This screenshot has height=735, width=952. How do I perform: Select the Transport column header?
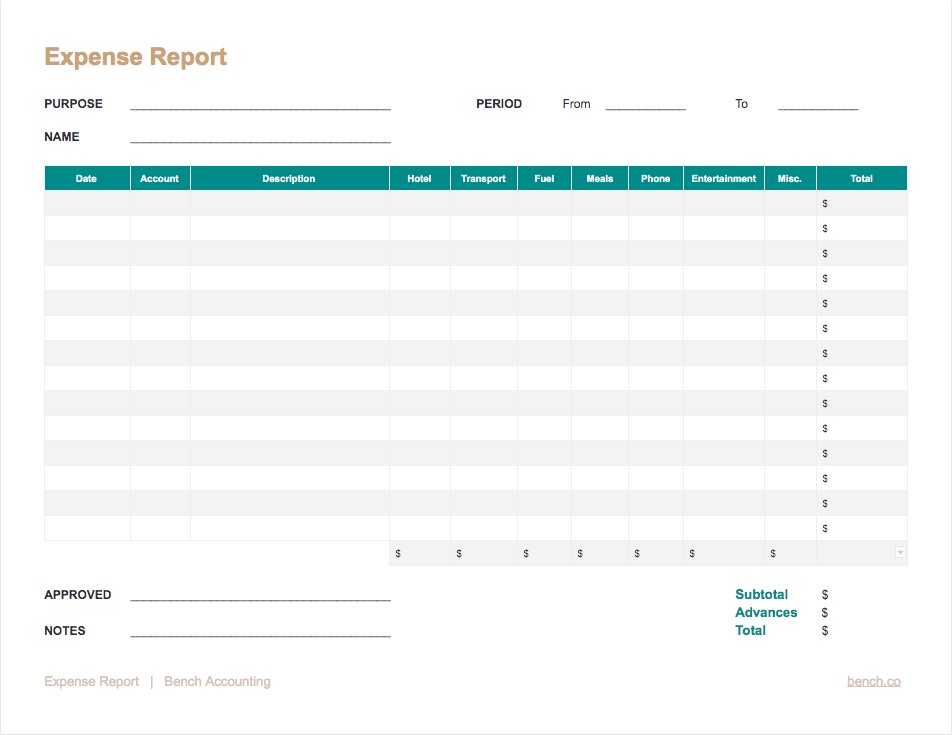[483, 178]
